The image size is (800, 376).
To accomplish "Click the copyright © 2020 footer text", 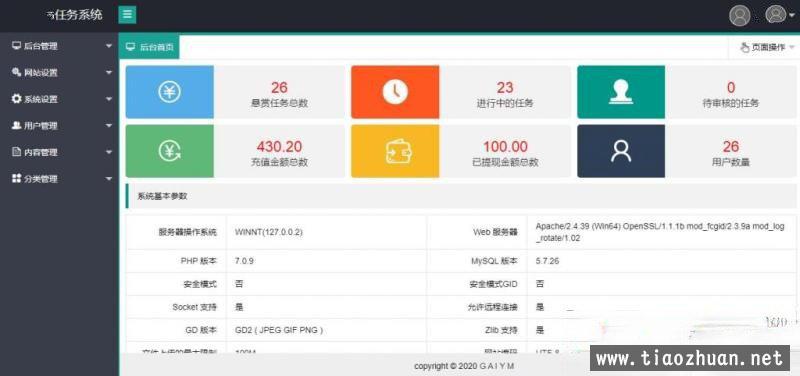I will tap(464, 366).
